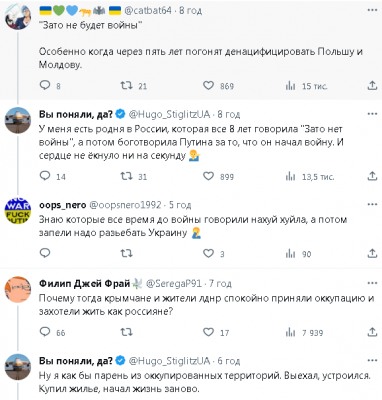The width and height of the screenshot is (382, 400).
Task: Retweet the oops_nero reply
Action: 127,253
